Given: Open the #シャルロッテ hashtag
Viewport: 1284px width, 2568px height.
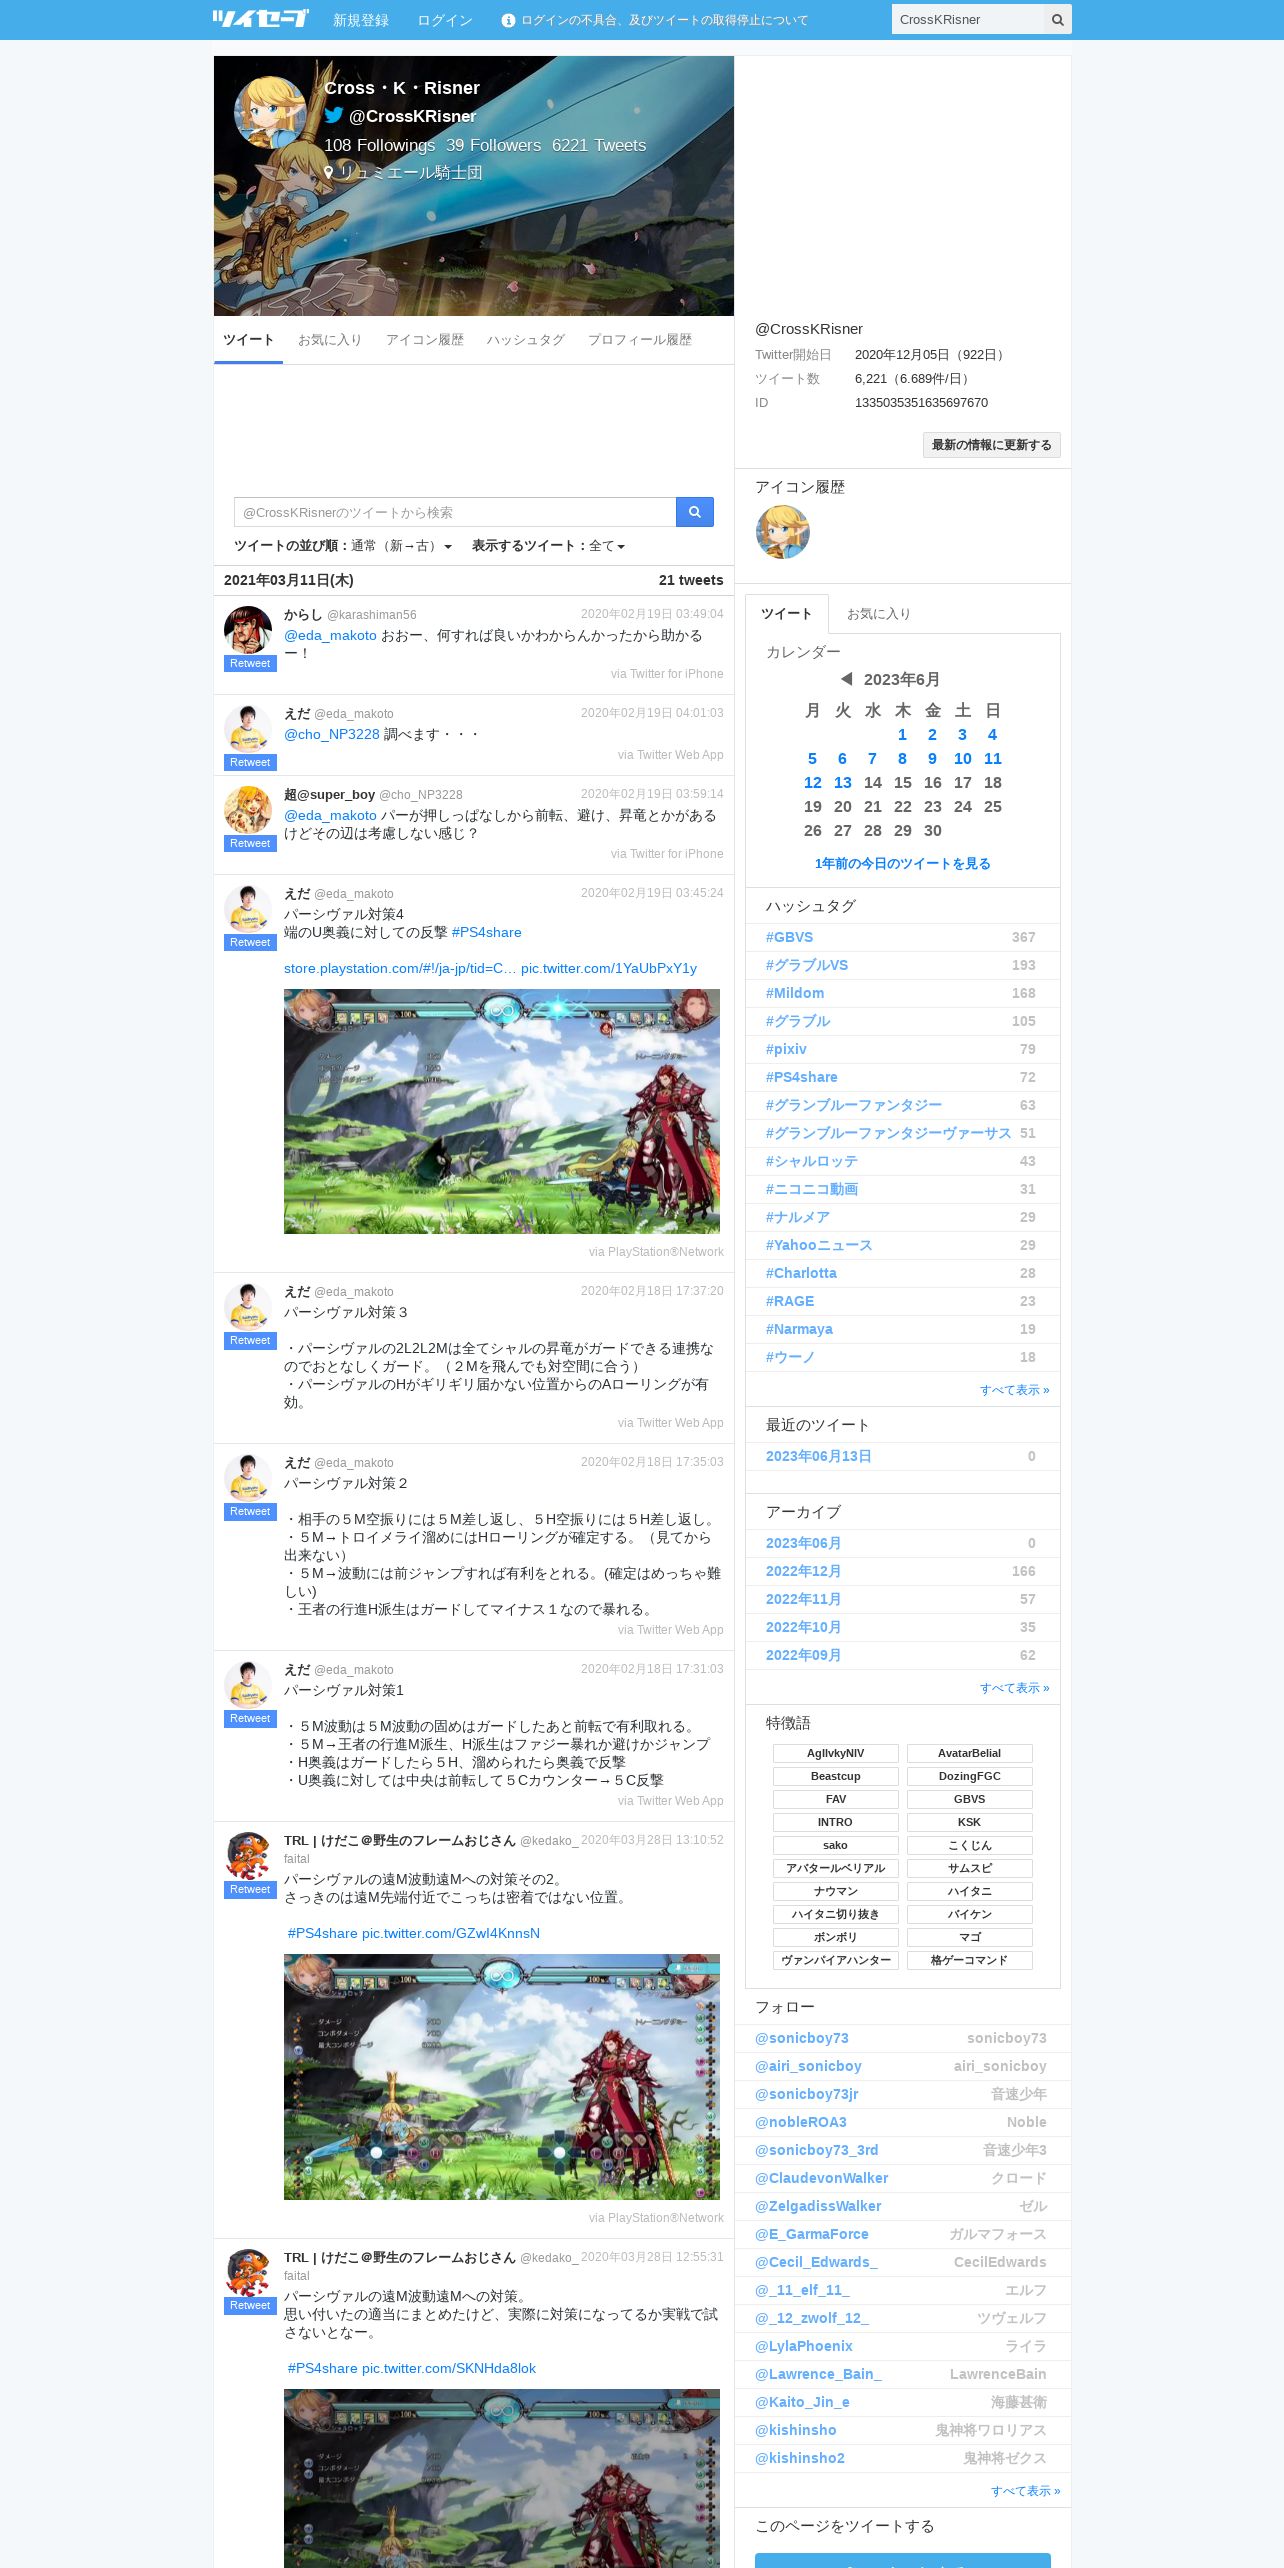Looking at the screenshot, I should pos(812,1161).
